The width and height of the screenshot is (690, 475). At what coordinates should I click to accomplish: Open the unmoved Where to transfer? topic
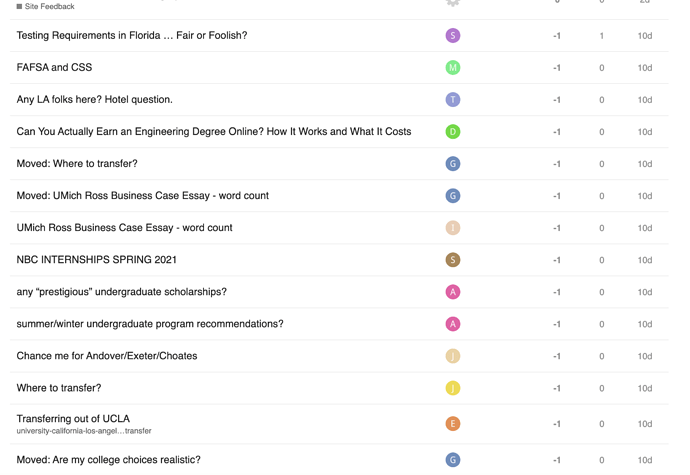tap(59, 388)
